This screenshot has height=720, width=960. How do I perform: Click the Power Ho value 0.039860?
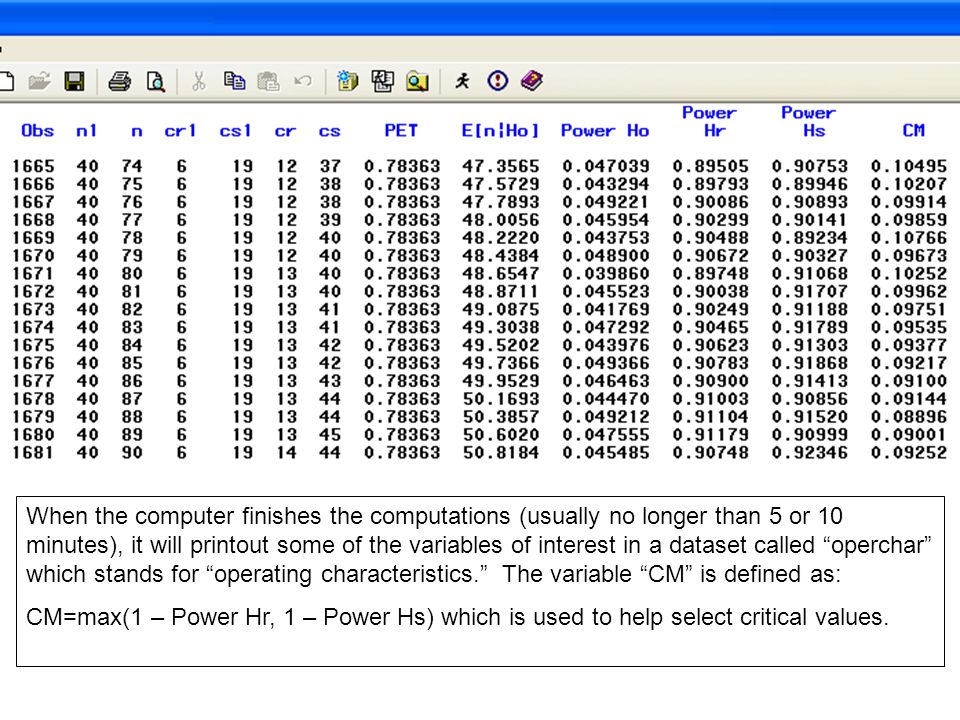coord(606,274)
